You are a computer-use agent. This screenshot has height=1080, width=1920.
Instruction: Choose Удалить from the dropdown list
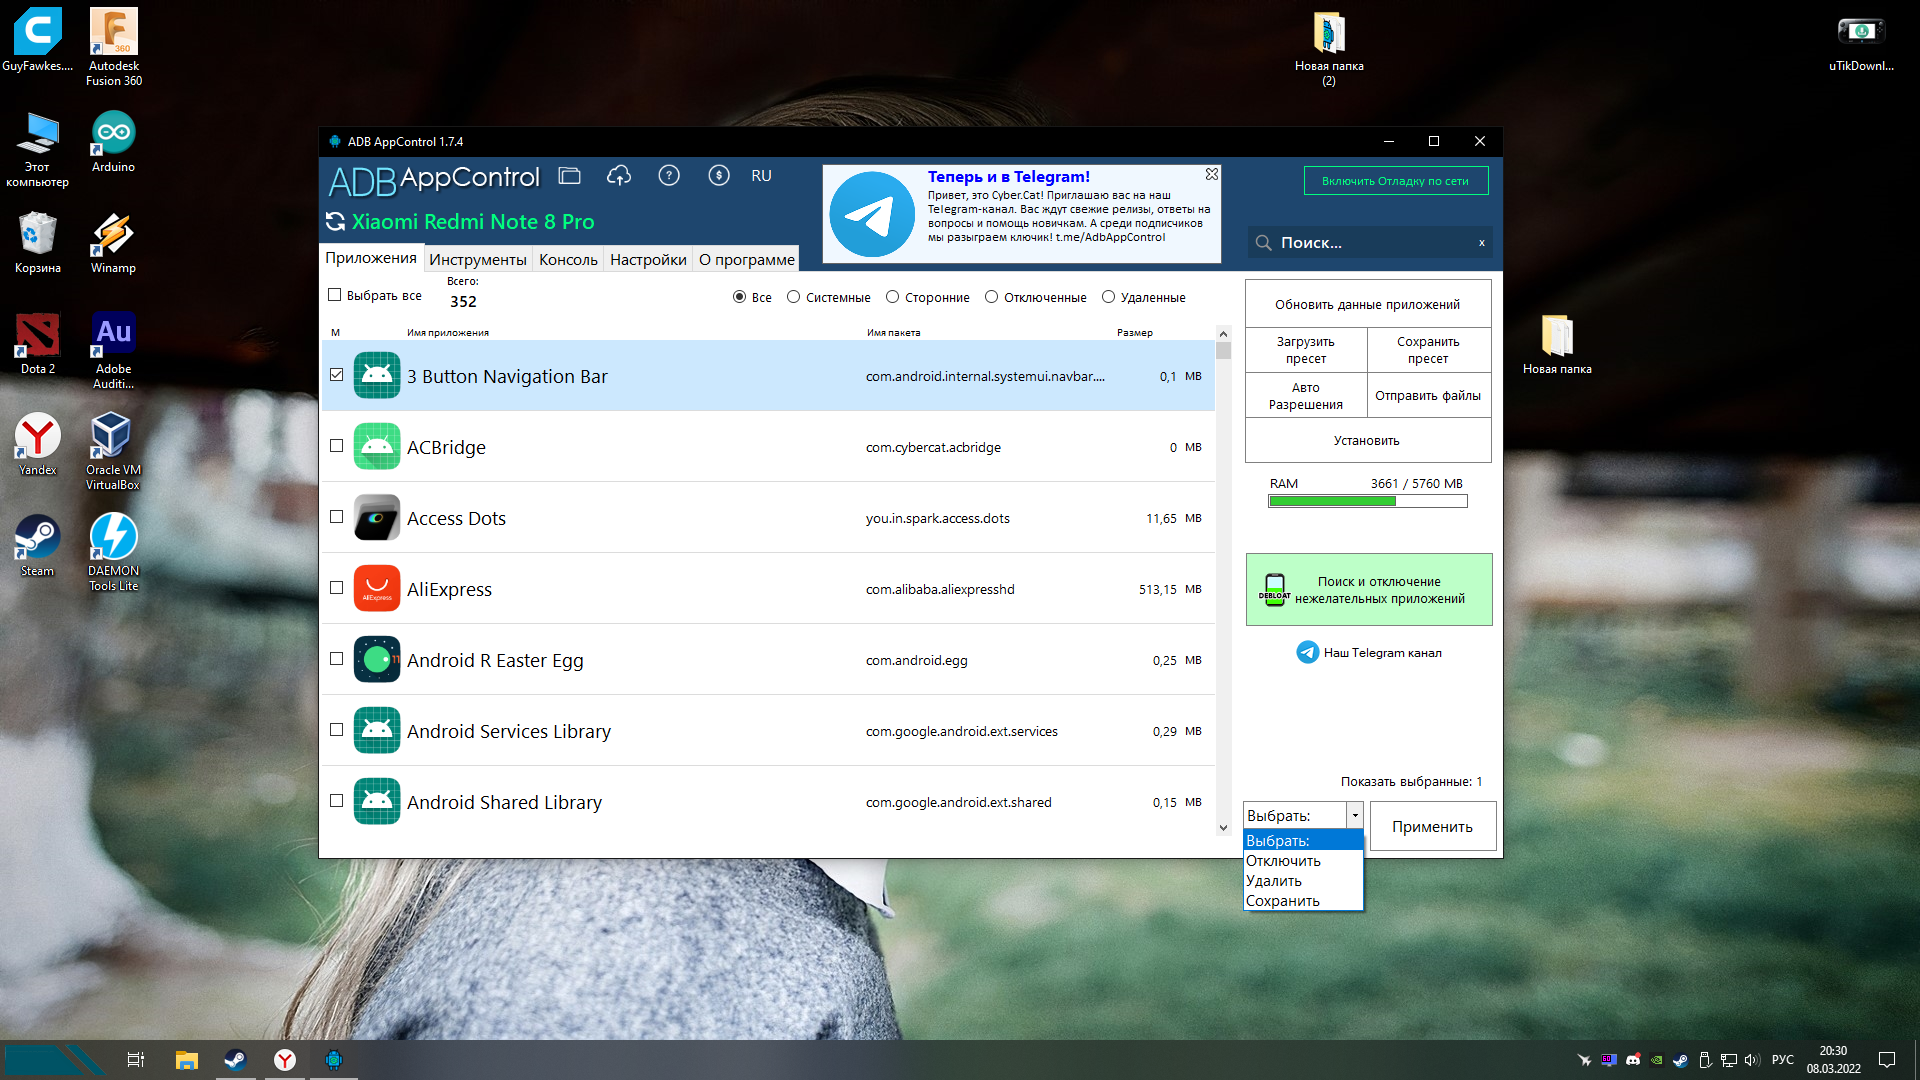pyautogui.click(x=1303, y=881)
